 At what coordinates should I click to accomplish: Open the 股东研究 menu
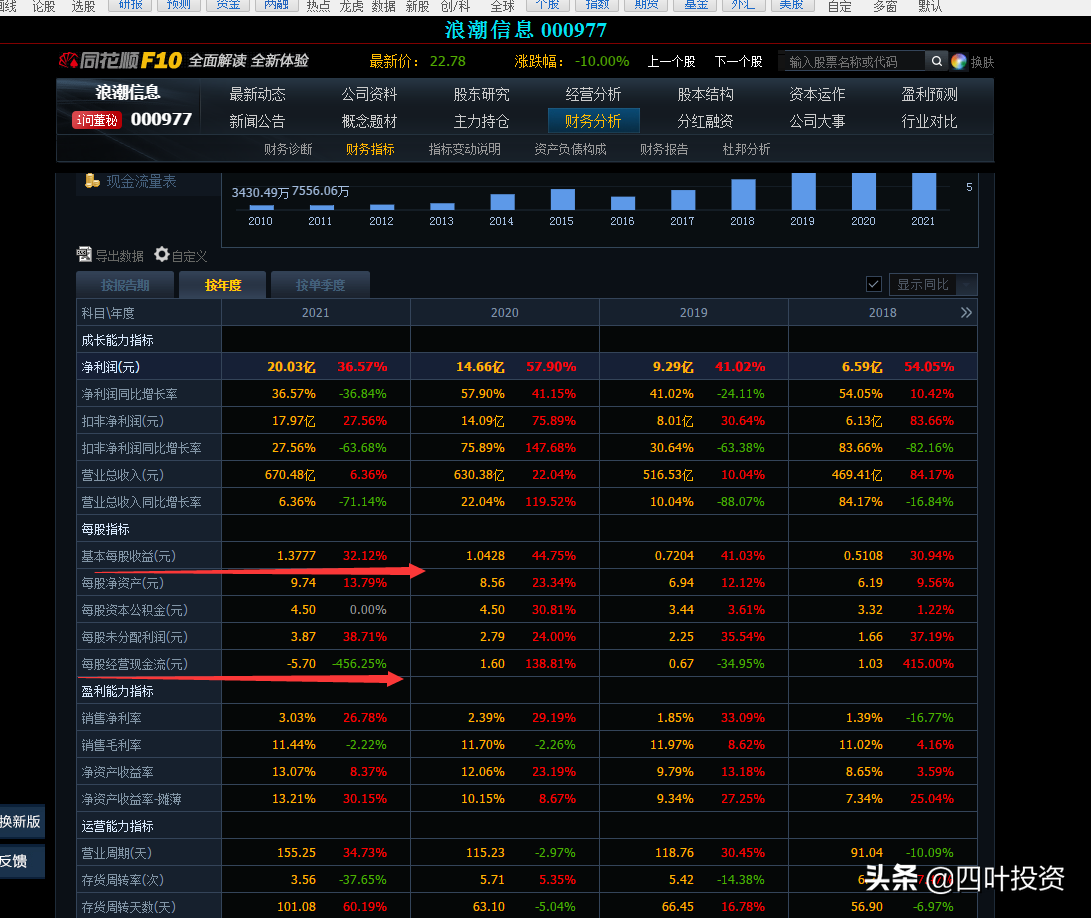481,94
